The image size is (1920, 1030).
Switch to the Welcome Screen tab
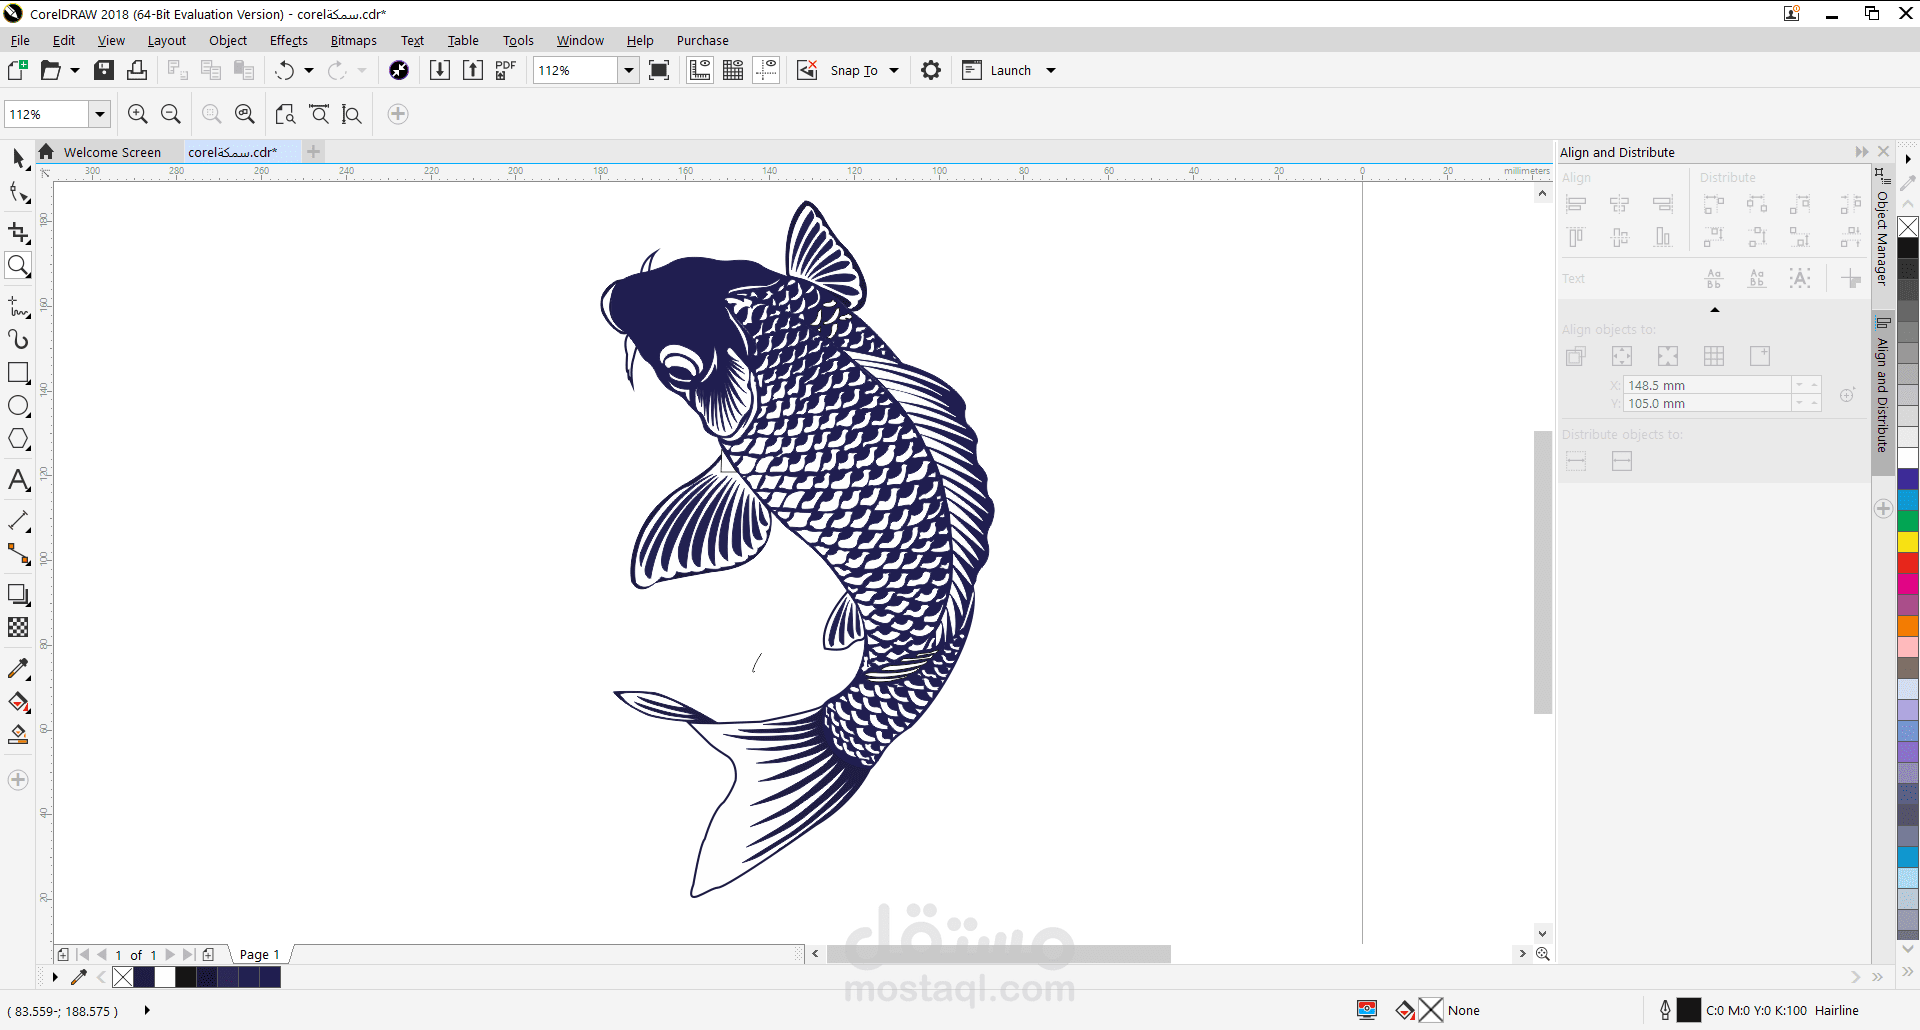[x=112, y=151]
